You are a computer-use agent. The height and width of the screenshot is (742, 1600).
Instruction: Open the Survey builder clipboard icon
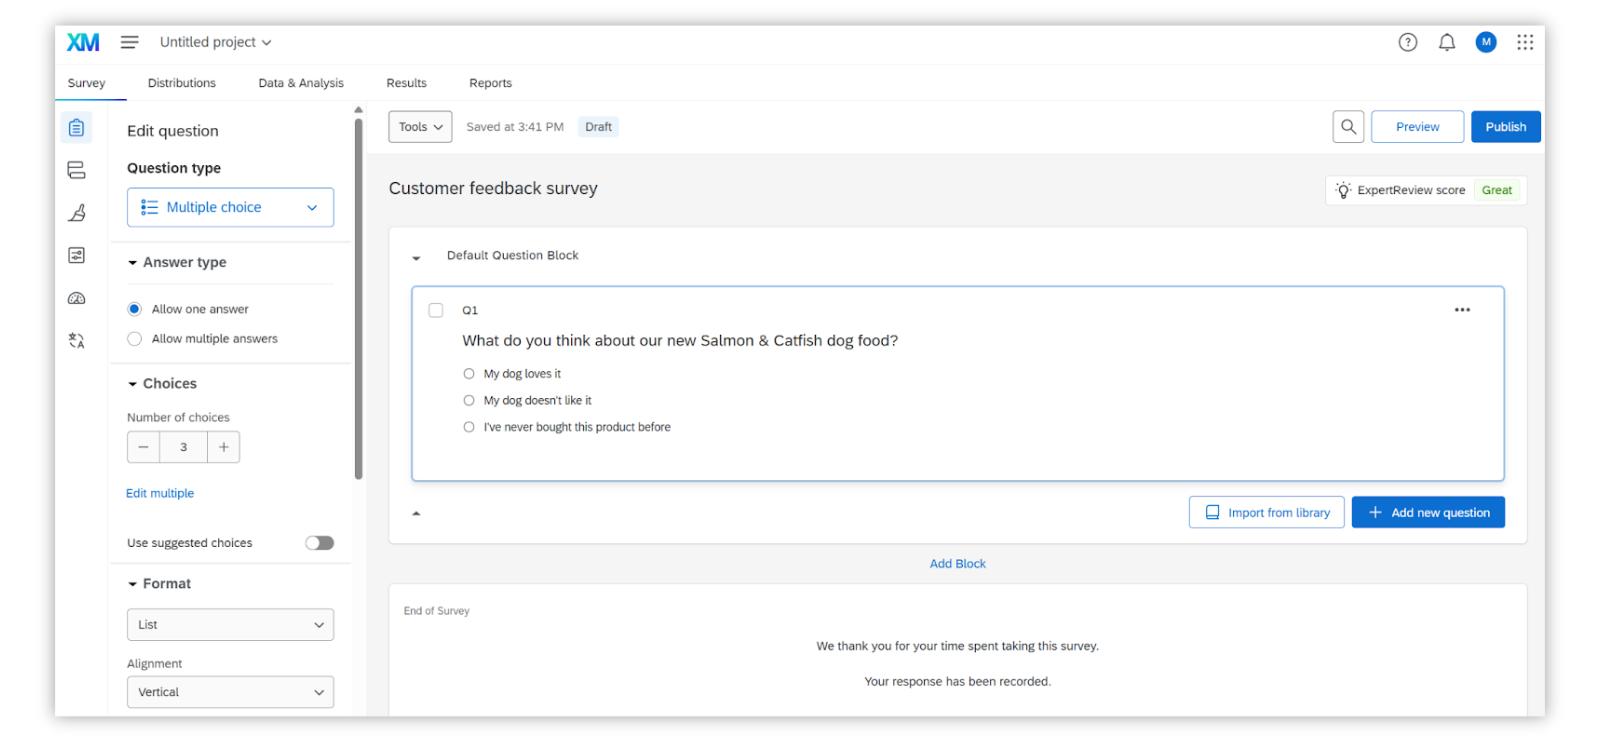point(76,127)
